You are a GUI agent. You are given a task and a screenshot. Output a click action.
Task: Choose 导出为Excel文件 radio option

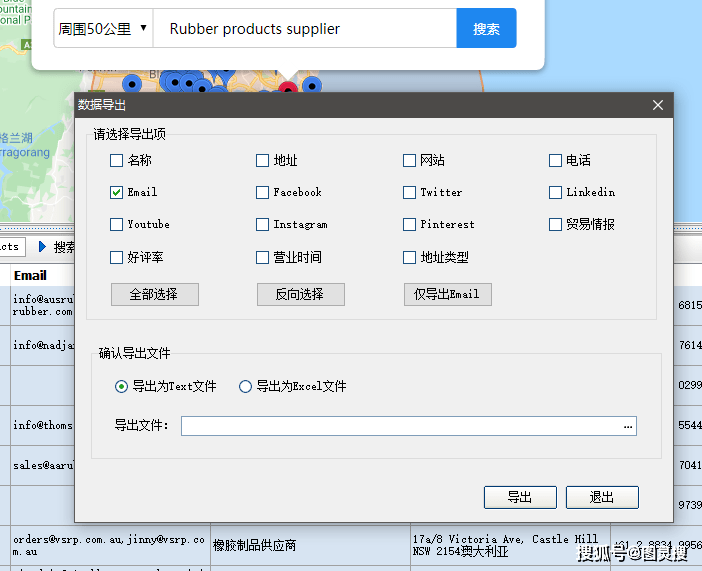(x=245, y=386)
